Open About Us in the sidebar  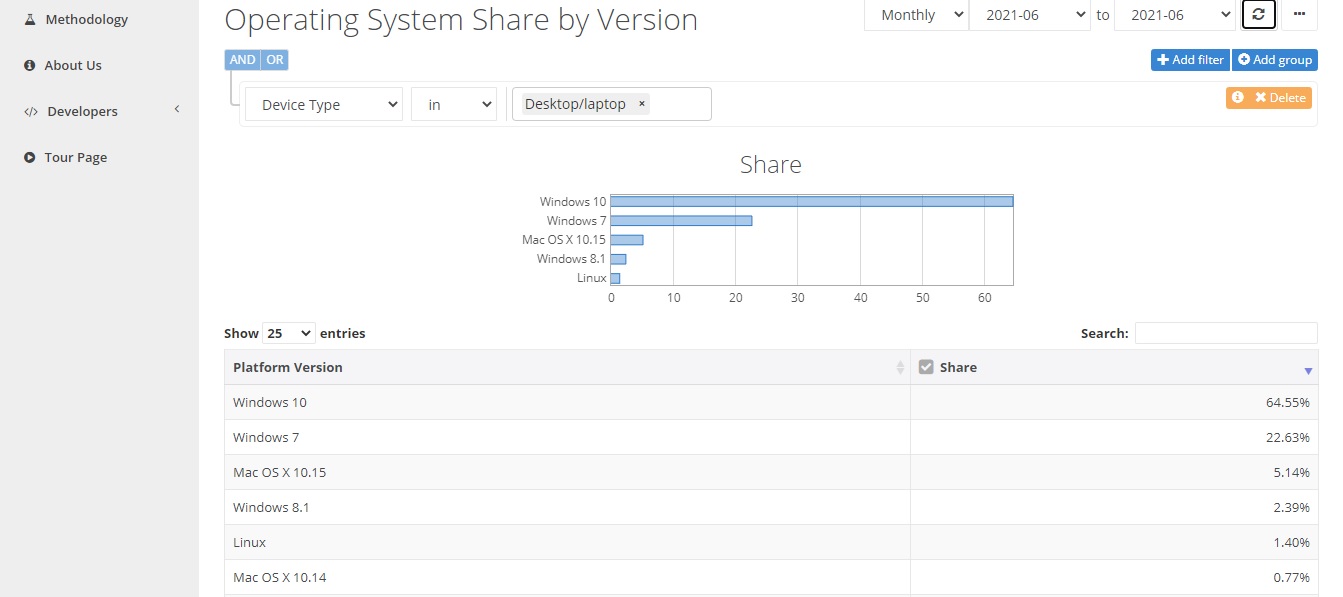73,65
